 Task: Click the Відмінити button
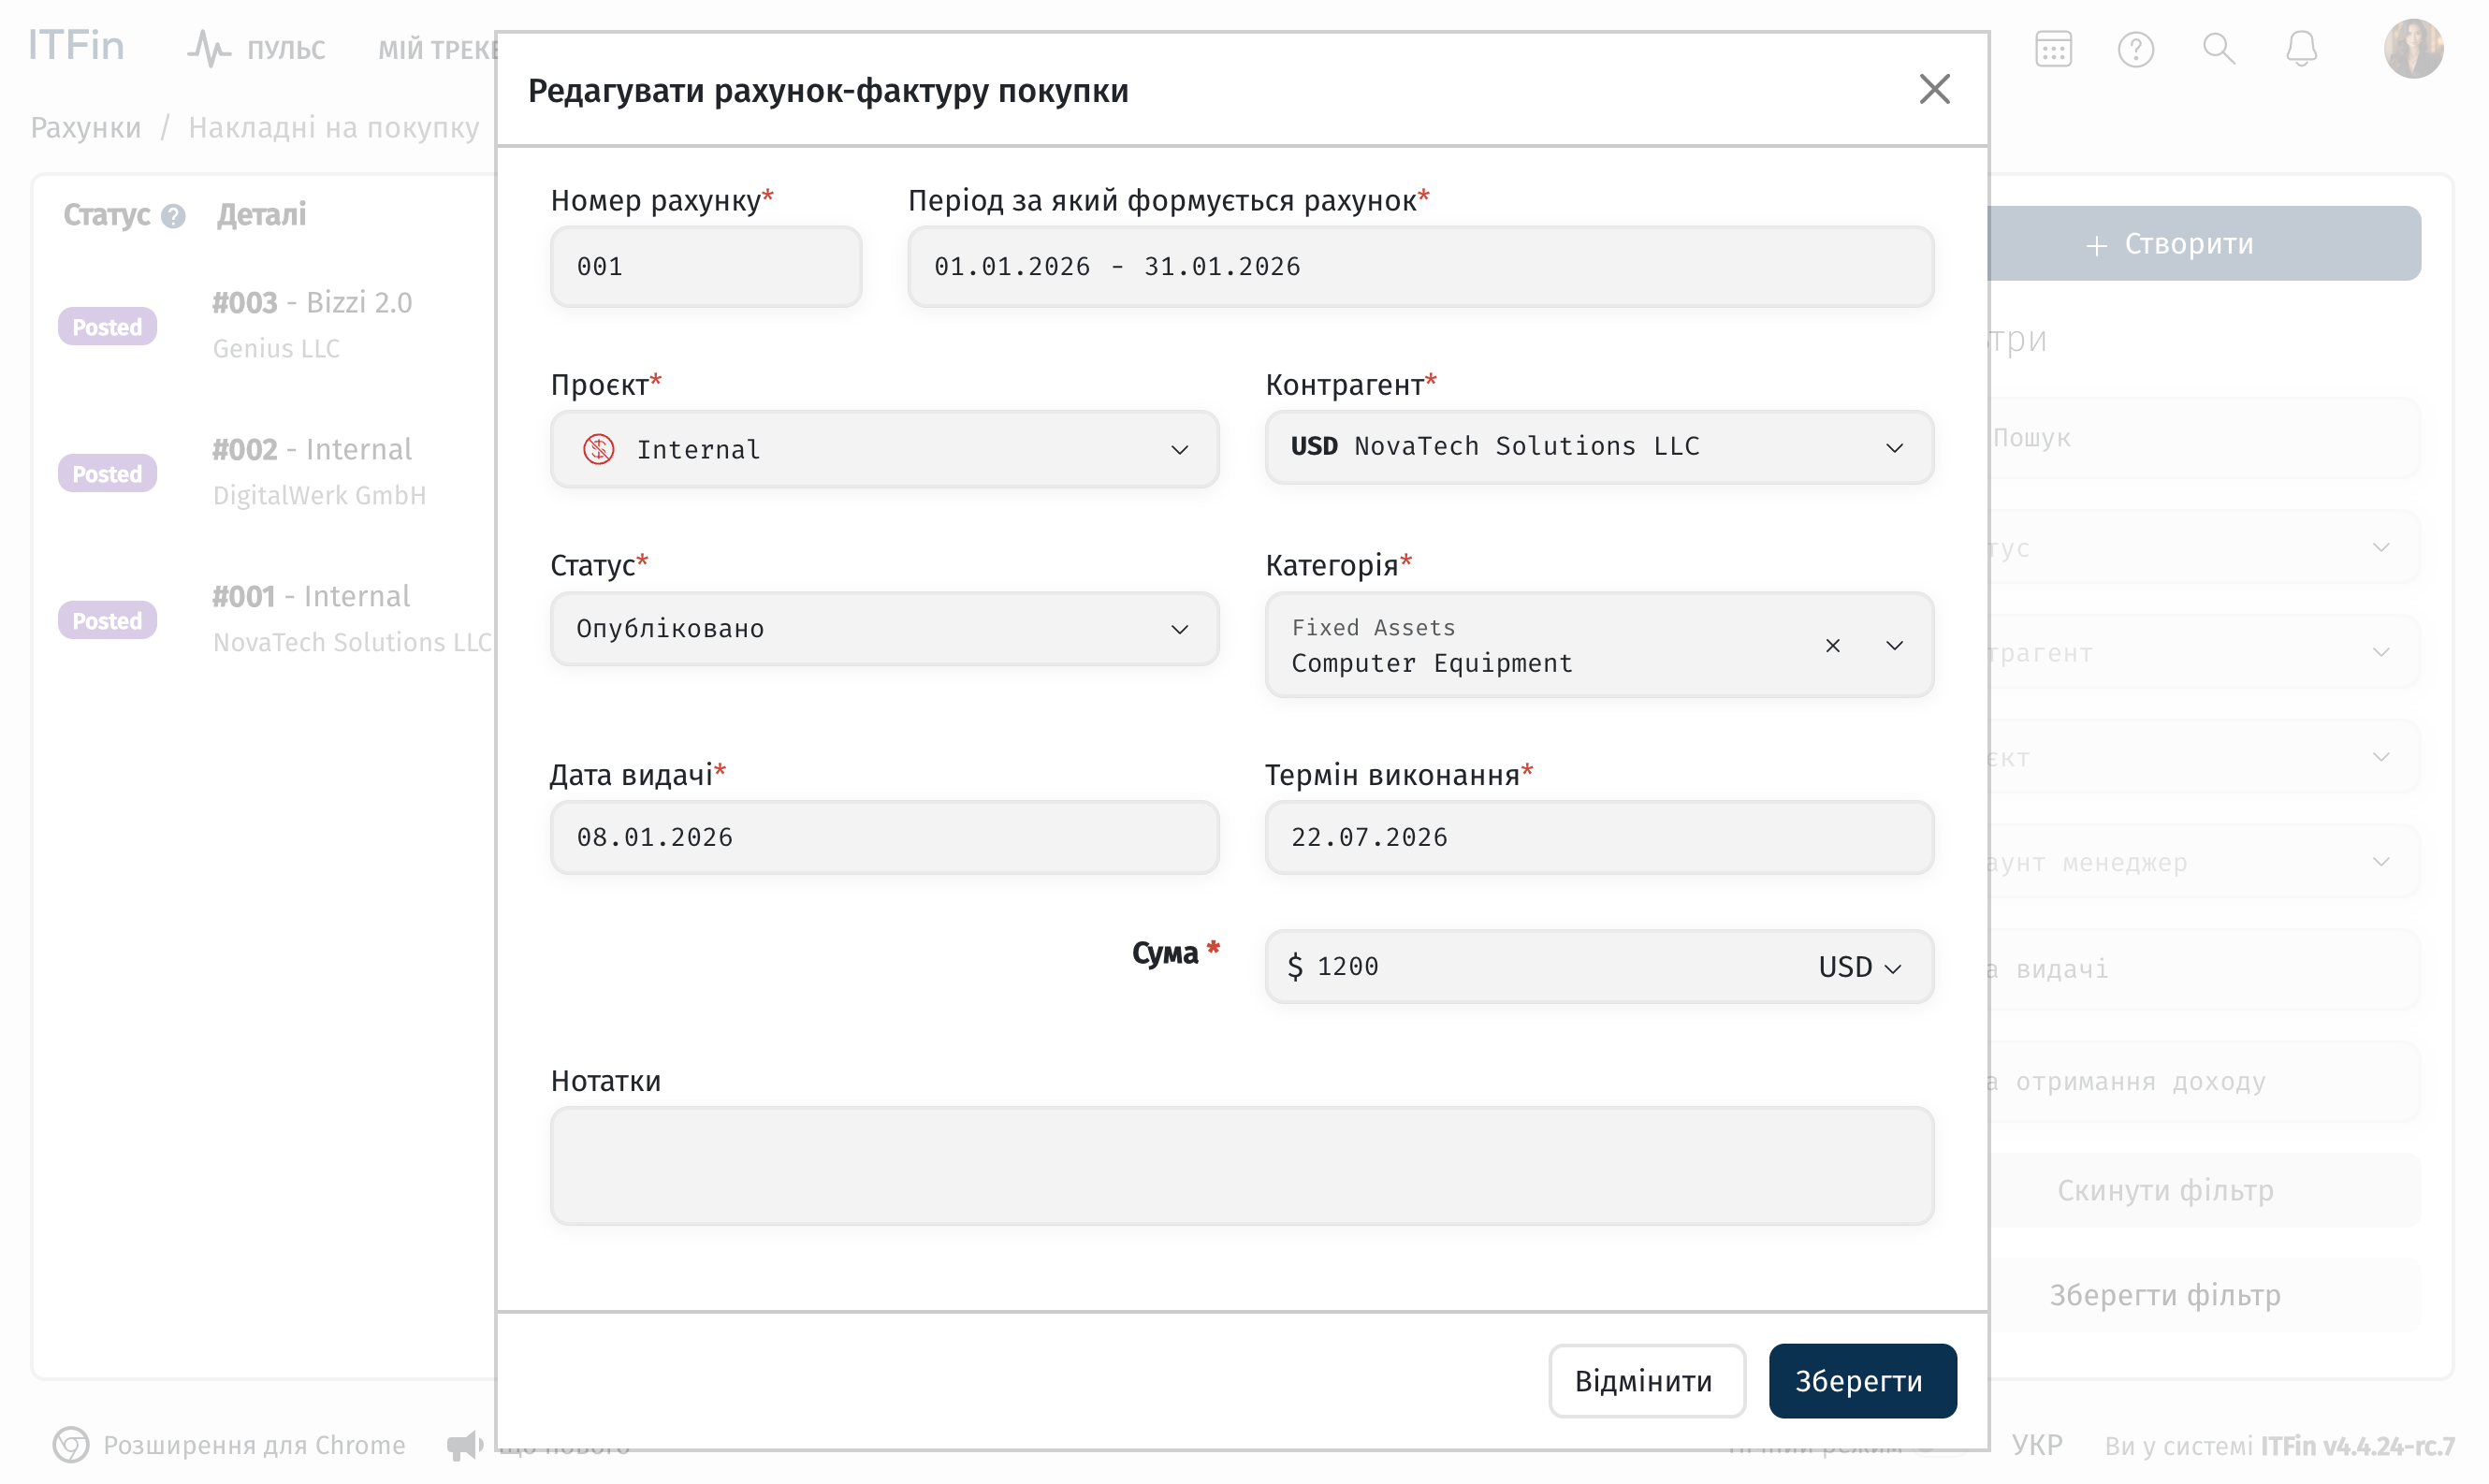point(1646,1380)
